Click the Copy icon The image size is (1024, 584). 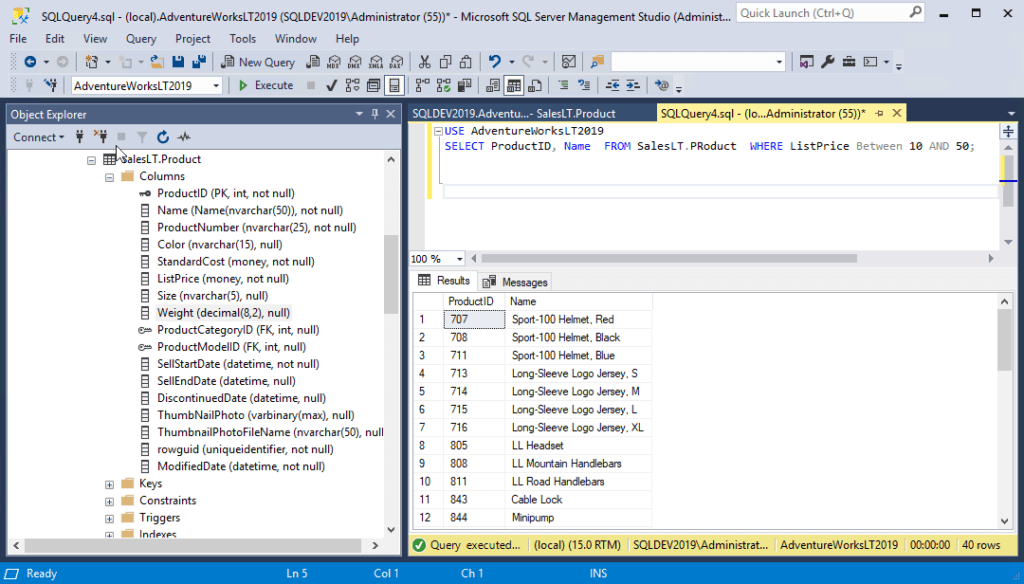(445, 62)
